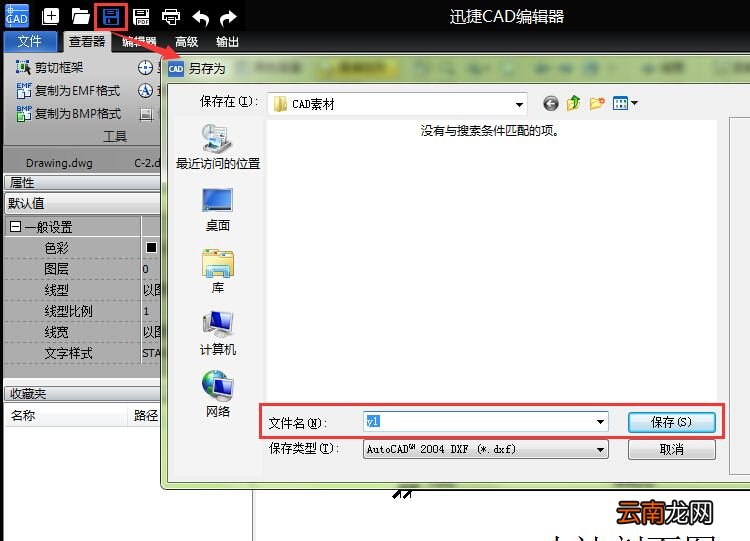Screen dimensions: 750x541
Task: Click the 收藏夹 panel header
Action: click(82, 394)
